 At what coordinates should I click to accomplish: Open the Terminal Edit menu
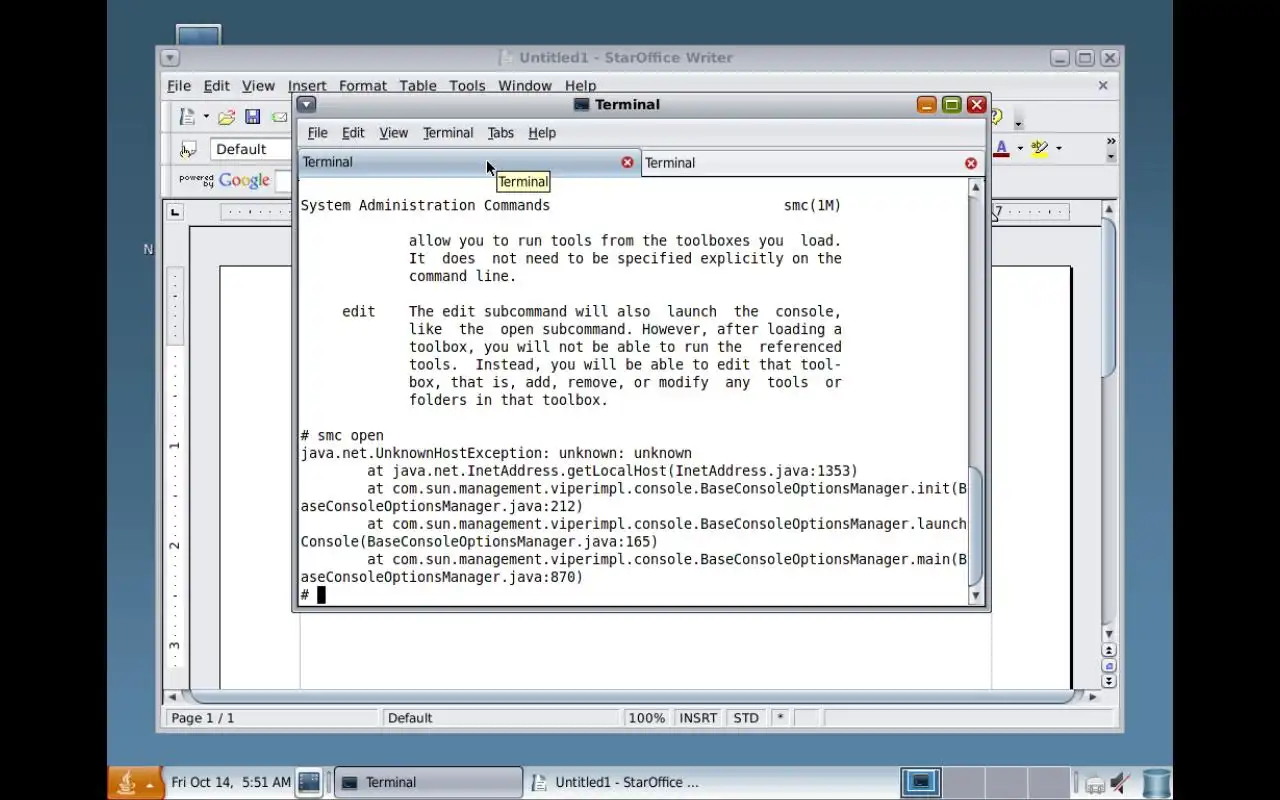pos(353,133)
